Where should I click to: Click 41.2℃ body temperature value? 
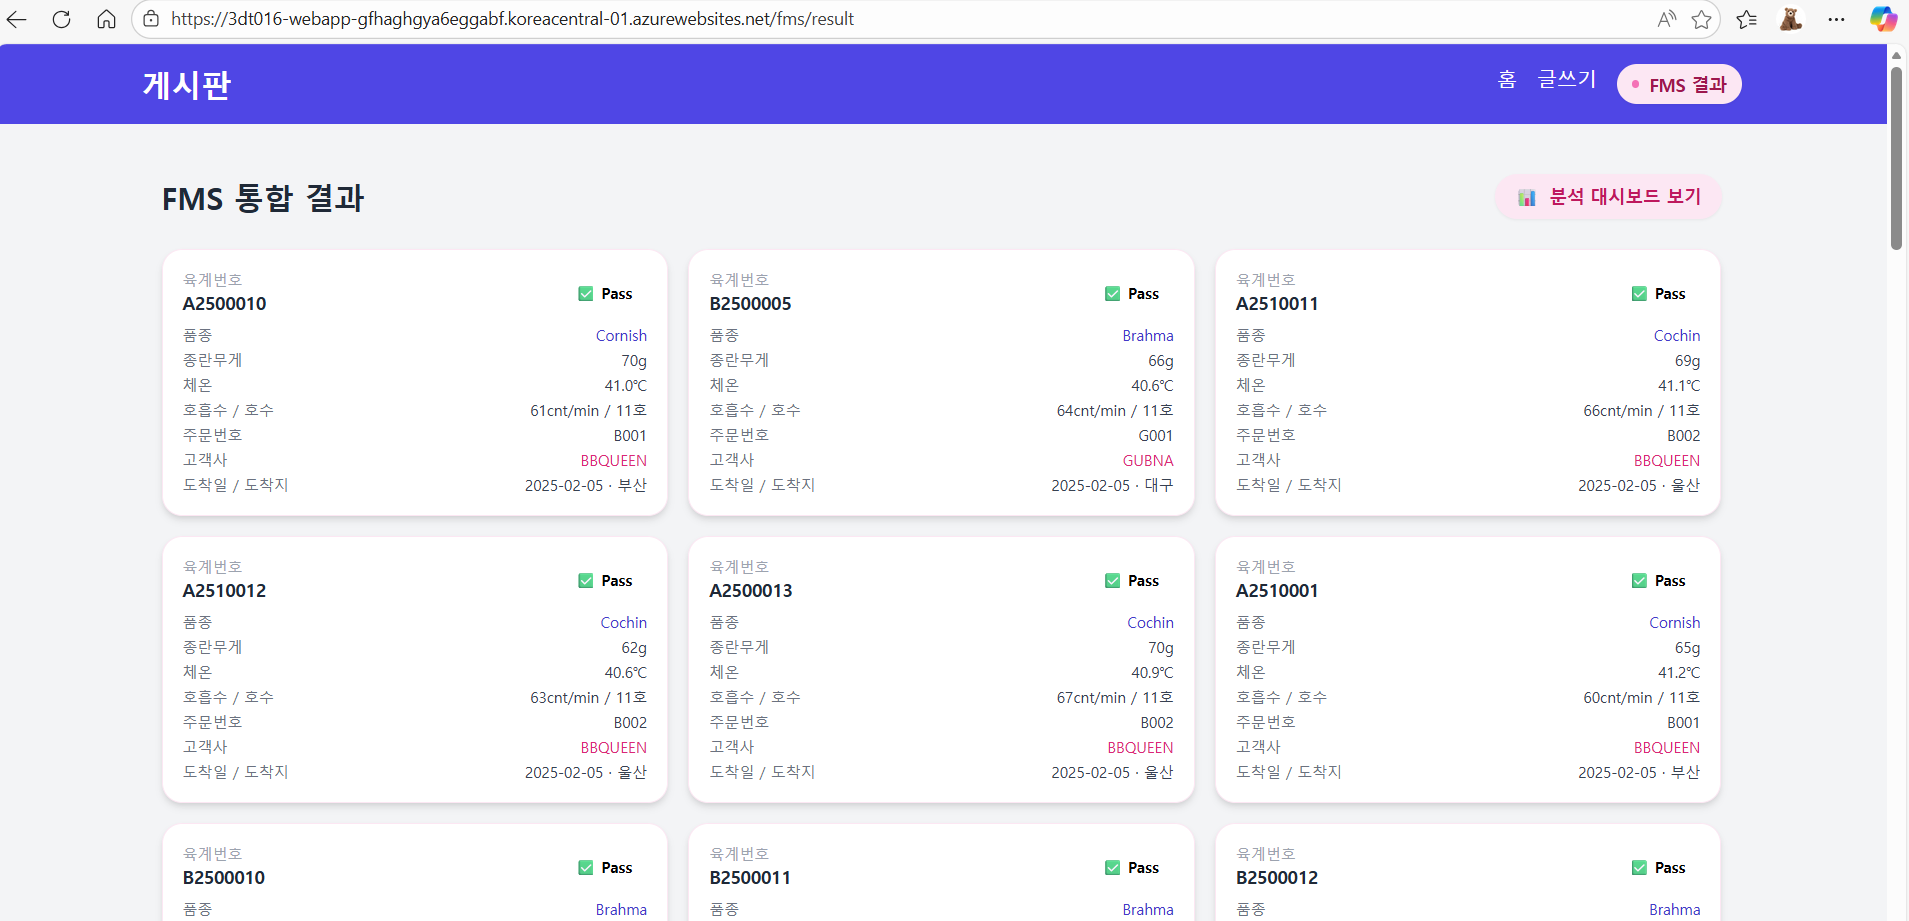pos(1679,673)
